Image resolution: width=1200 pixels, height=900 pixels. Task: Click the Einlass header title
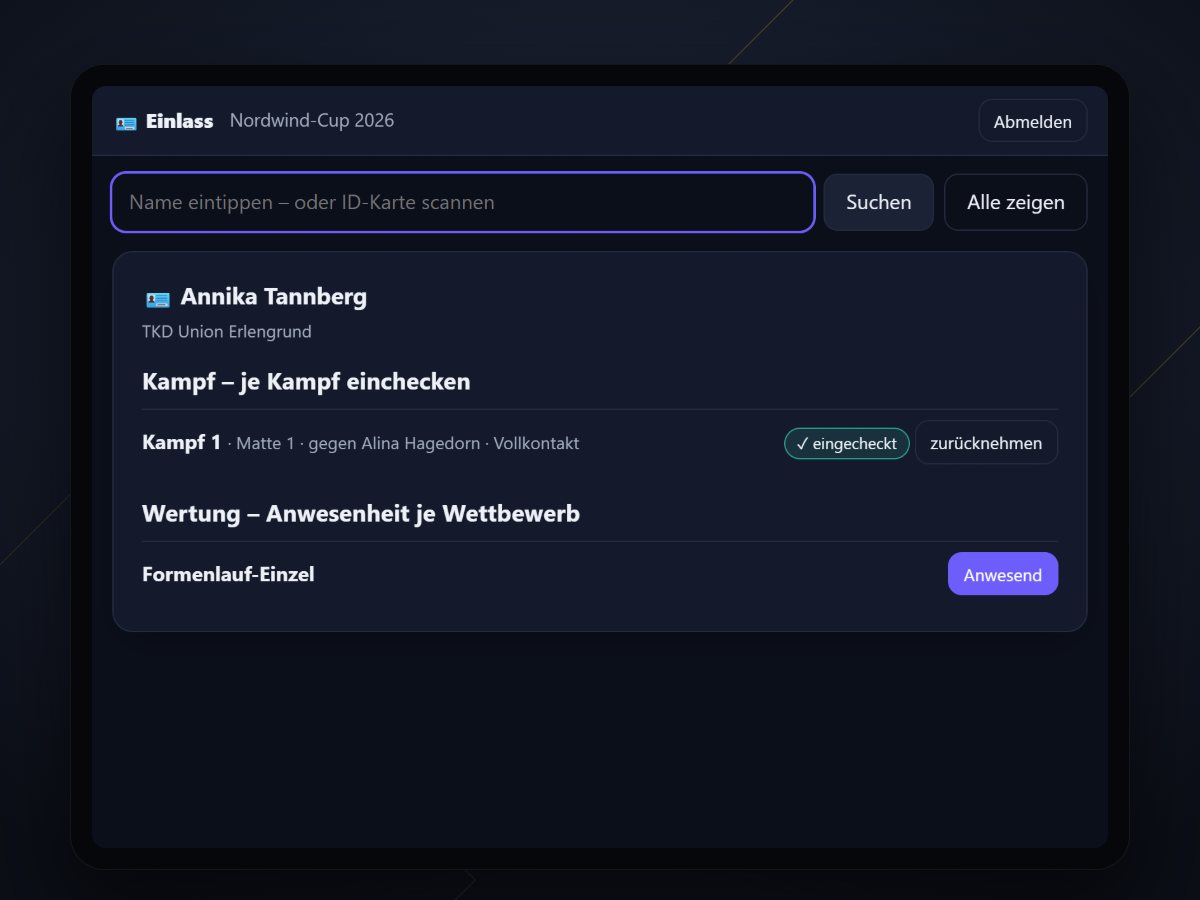point(180,121)
